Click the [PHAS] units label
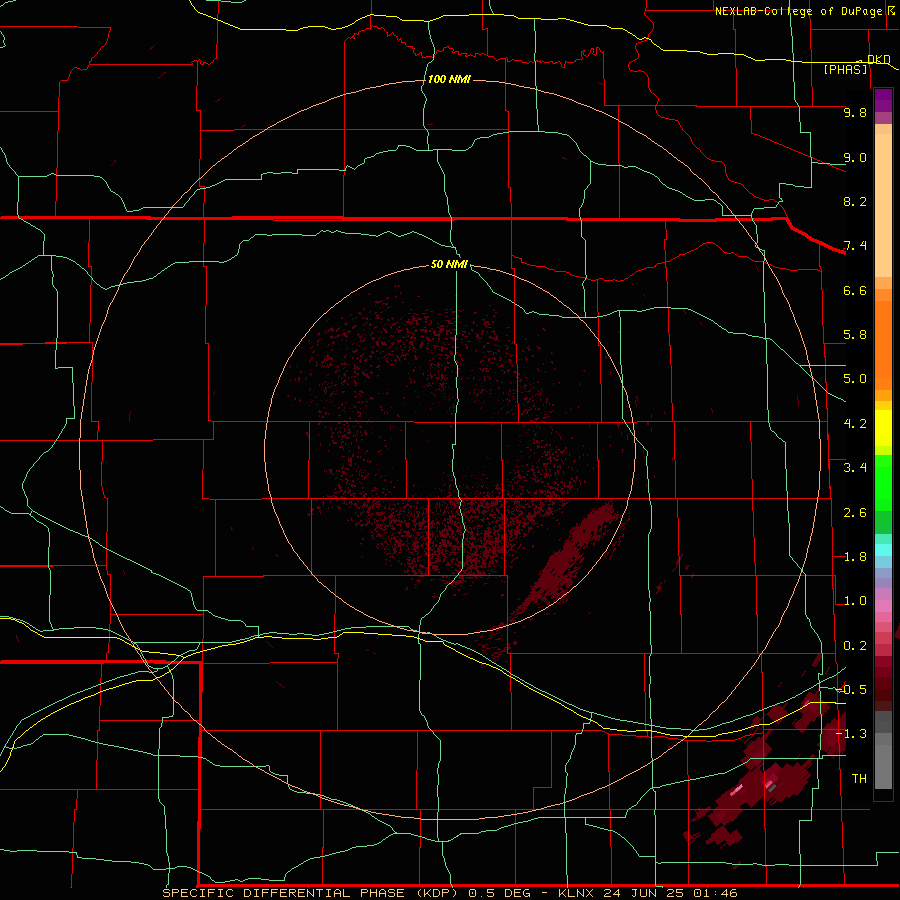The width and height of the screenshot is (900, 900). coord(845,69)
